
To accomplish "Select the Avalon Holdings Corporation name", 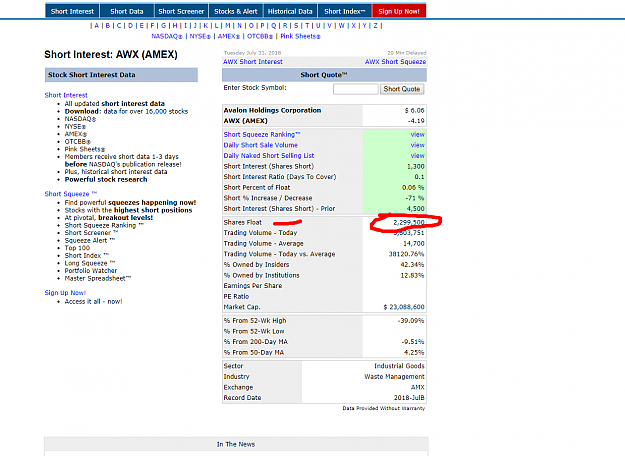I will coord(272,110).
